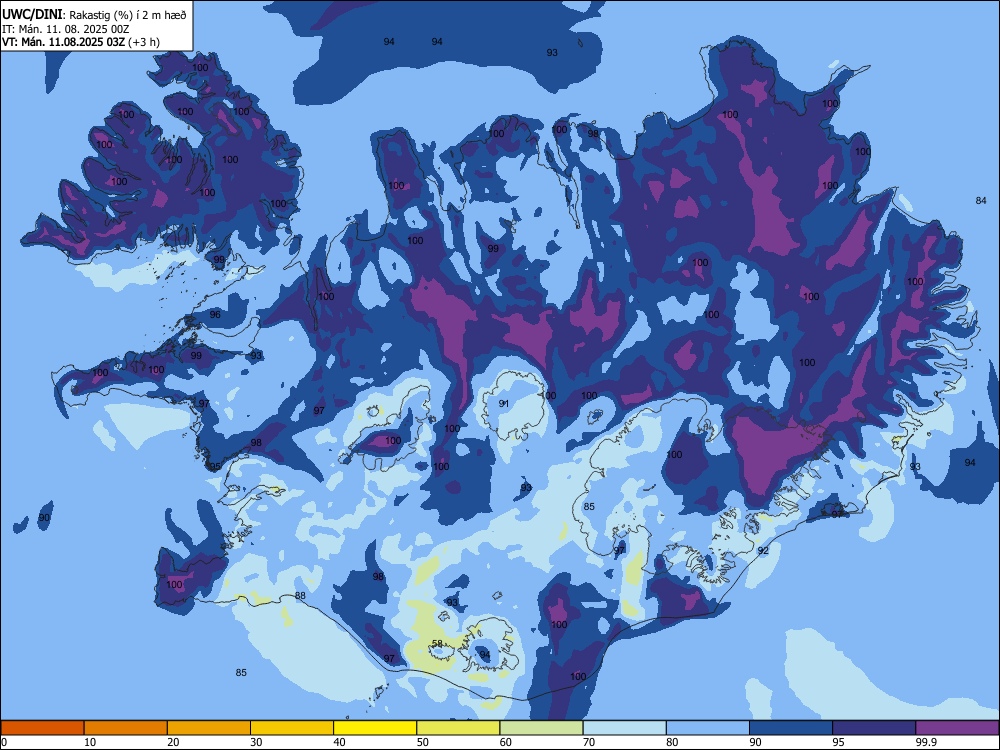Screen dimensions: 1000x750
Task: Select the pale yellow 50–60 legend swatch
Action: pyautogui.click(x=459, y=728)
